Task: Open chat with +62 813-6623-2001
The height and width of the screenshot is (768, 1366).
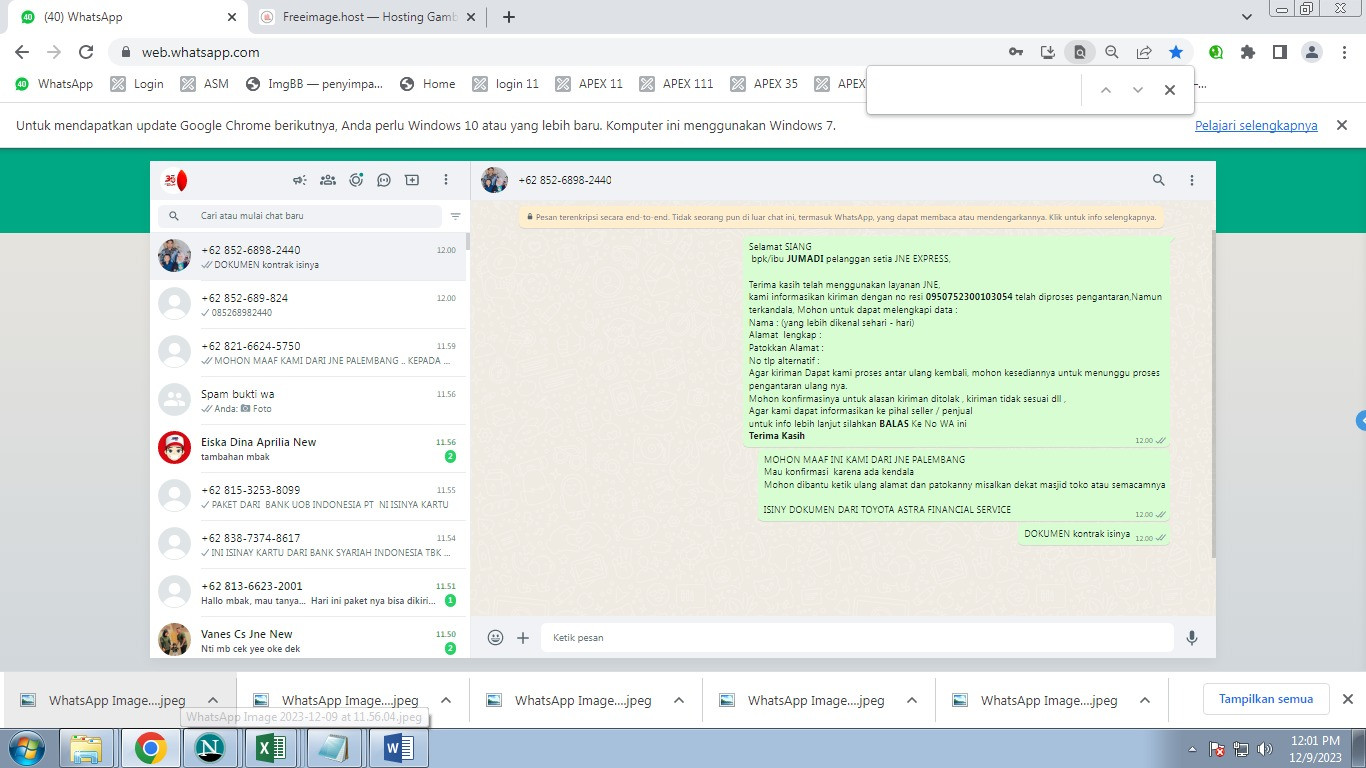Action: pos(308,593)
